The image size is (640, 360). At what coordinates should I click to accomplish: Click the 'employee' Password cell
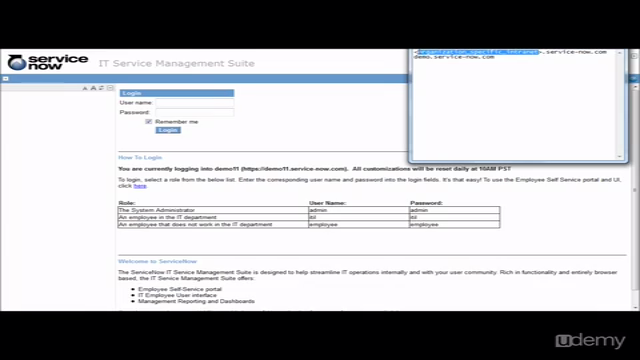[x=454, y=224]
